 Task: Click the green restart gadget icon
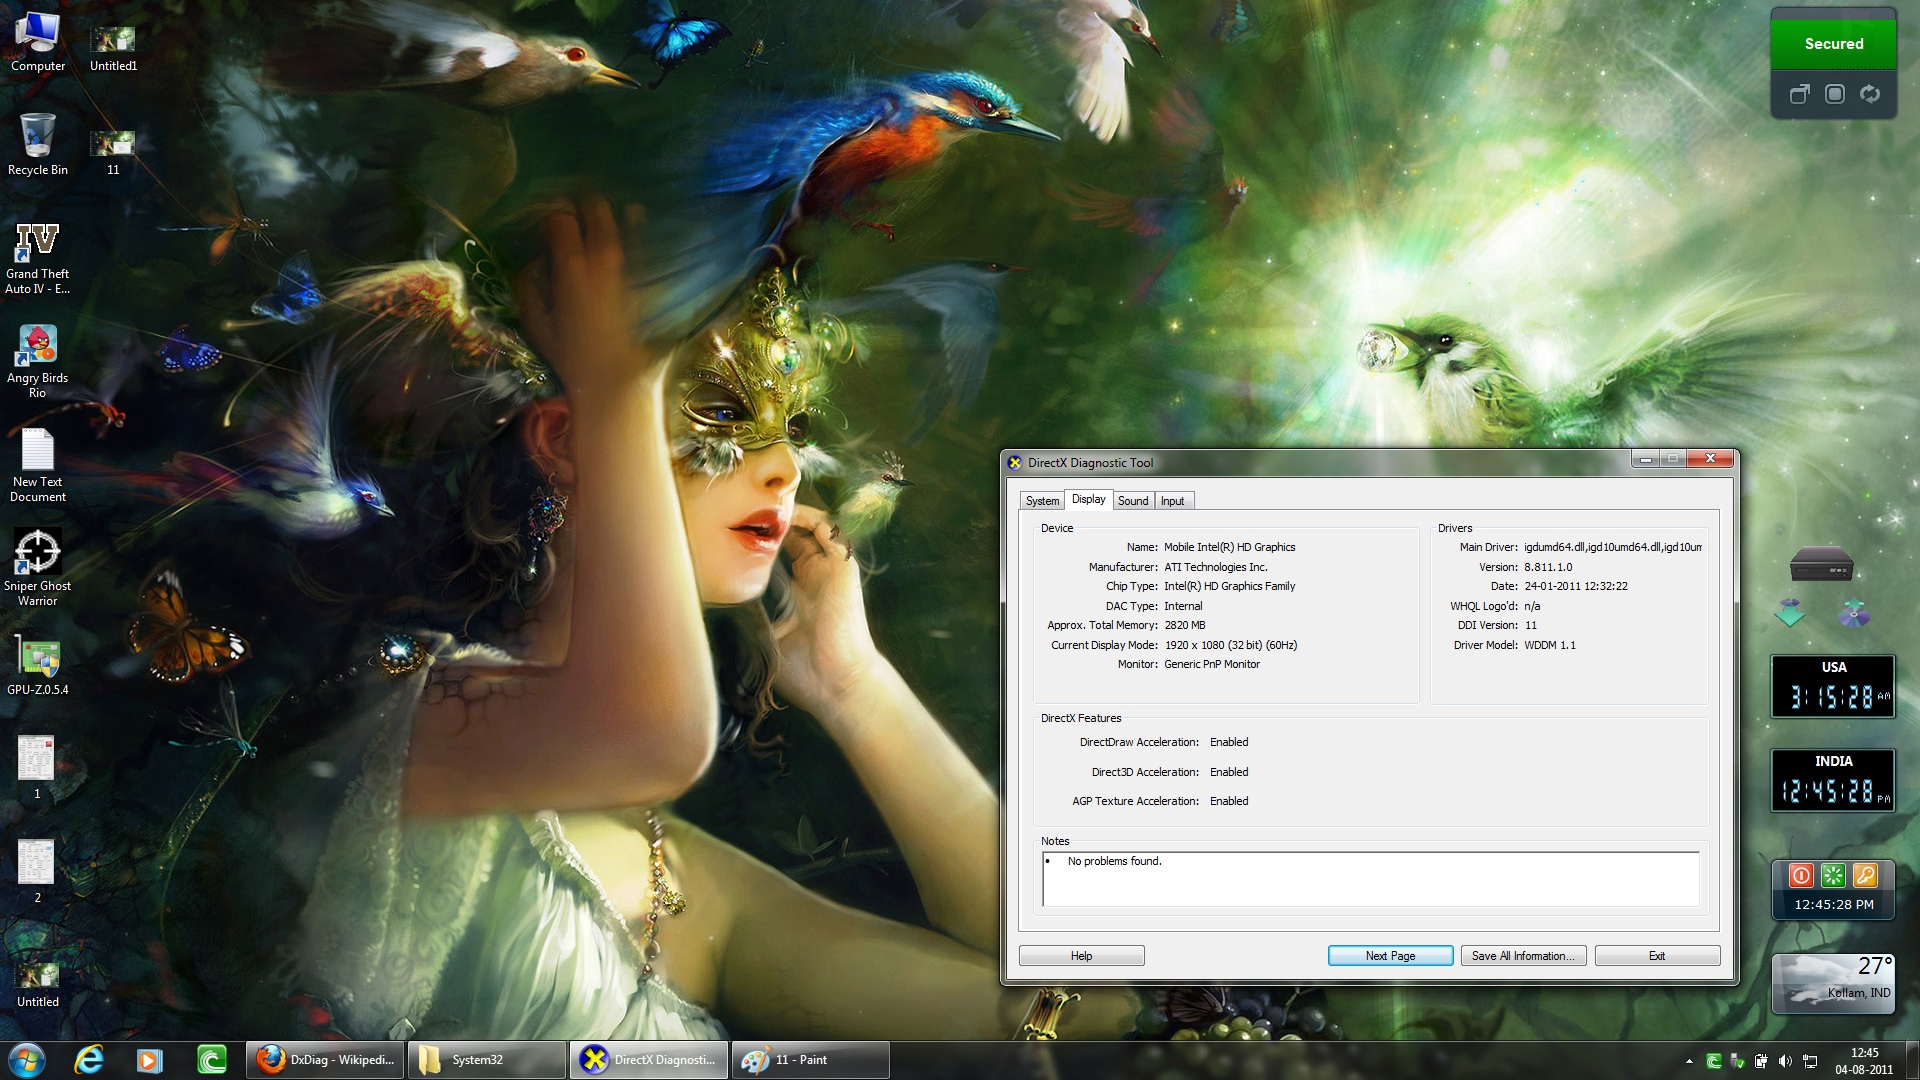click(1833, 876)
